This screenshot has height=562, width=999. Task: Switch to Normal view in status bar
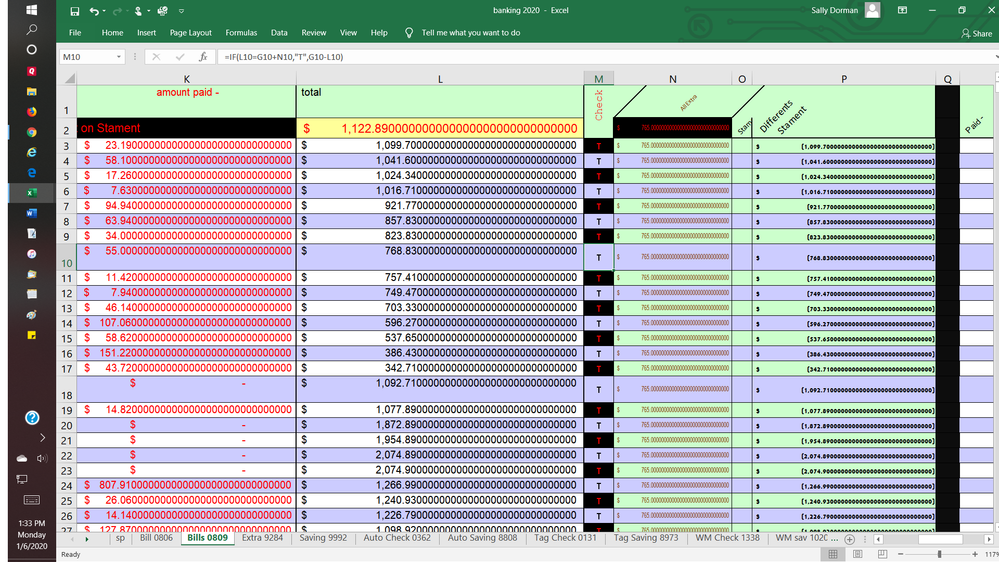pyautogui.click(x=833, y=554)
